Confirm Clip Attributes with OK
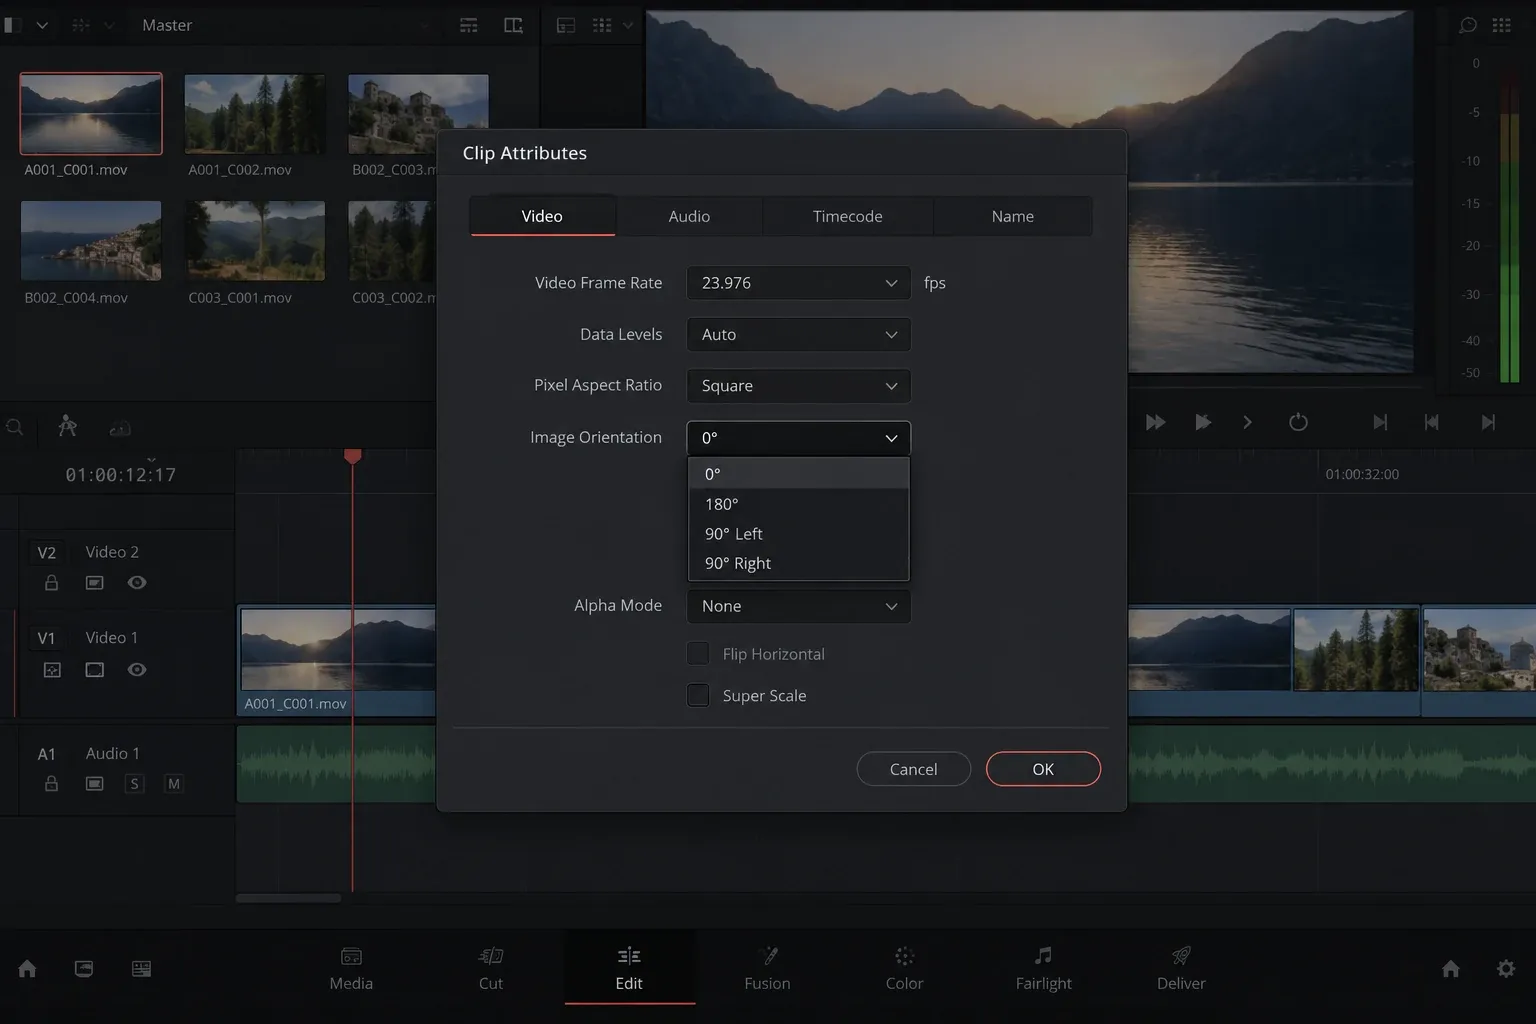Image resolution: width=1536 pixels, height=1024 pixels. click(1043, 769)
